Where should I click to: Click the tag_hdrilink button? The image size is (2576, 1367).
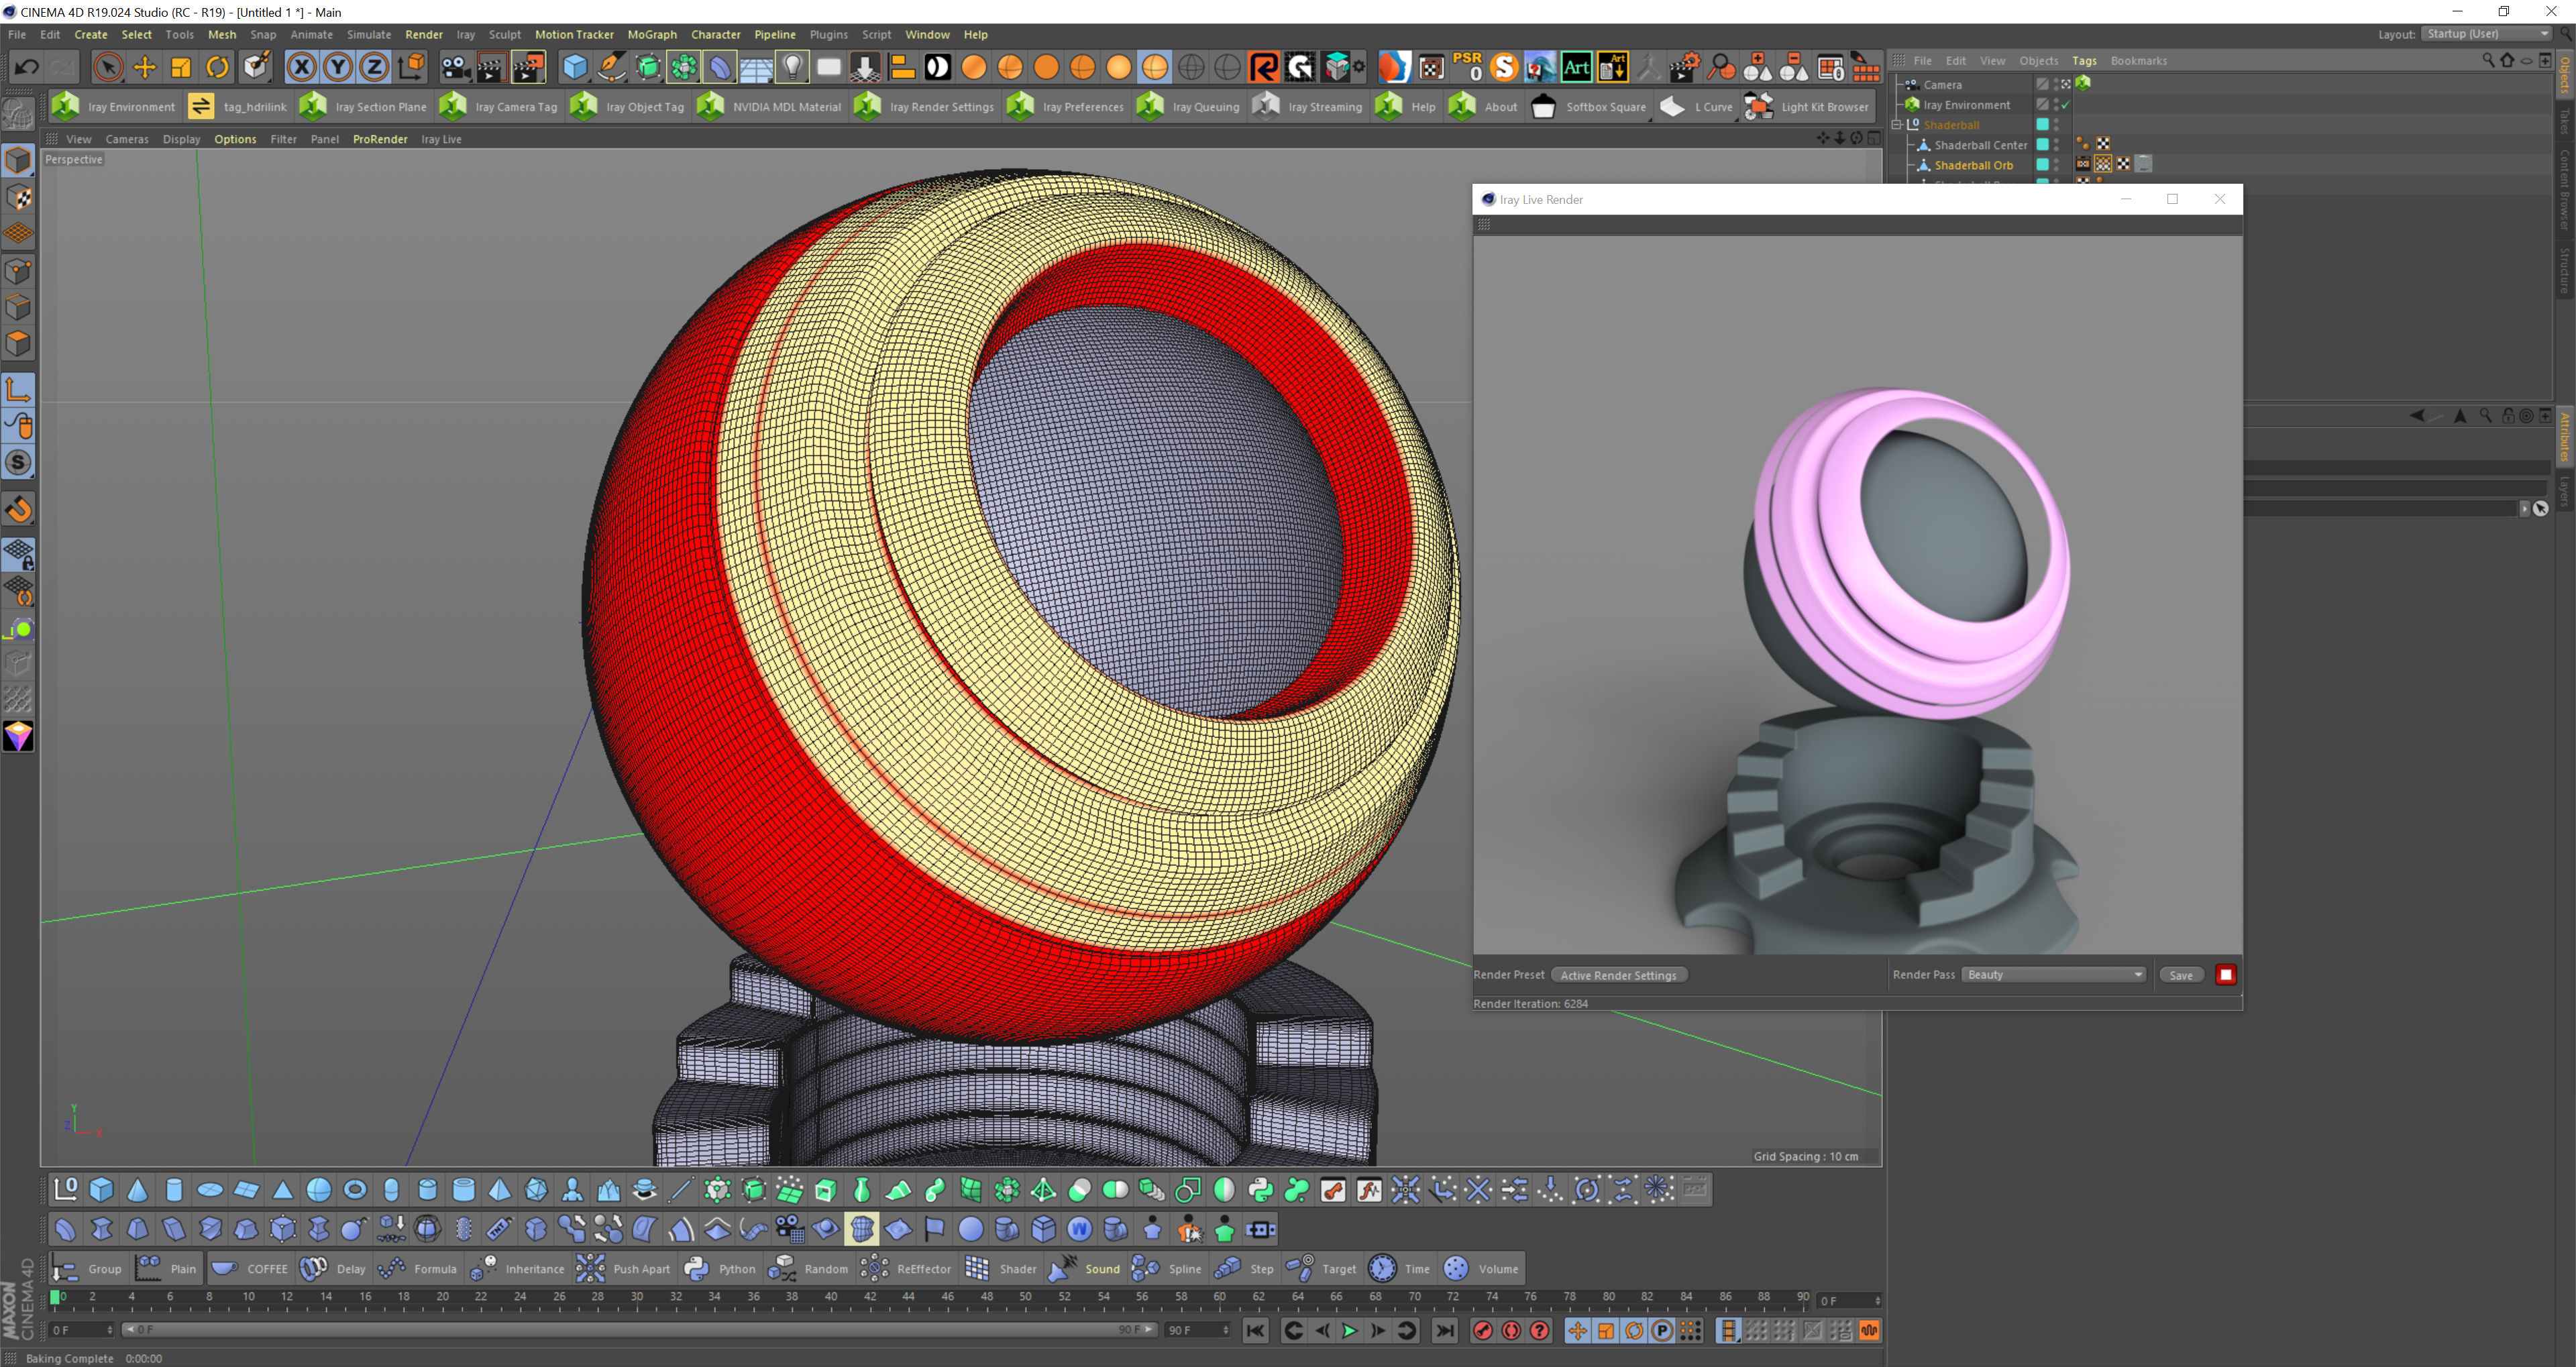238,106
